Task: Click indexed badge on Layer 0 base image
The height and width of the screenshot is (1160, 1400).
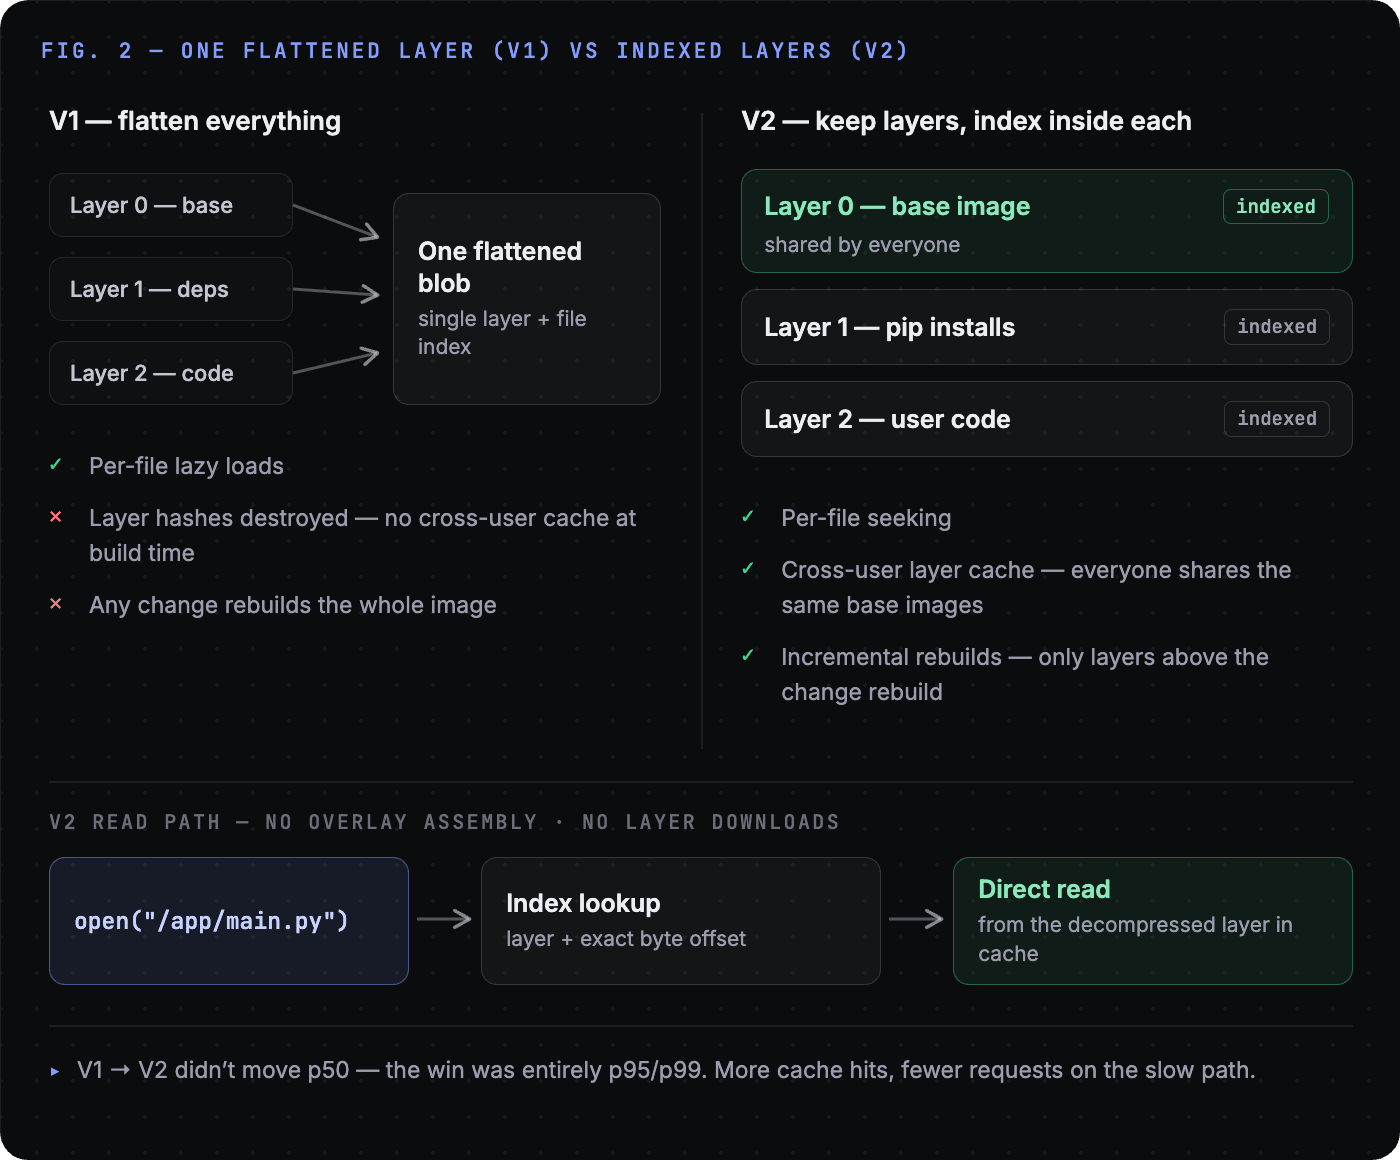Action: [x=1276, y=206]
